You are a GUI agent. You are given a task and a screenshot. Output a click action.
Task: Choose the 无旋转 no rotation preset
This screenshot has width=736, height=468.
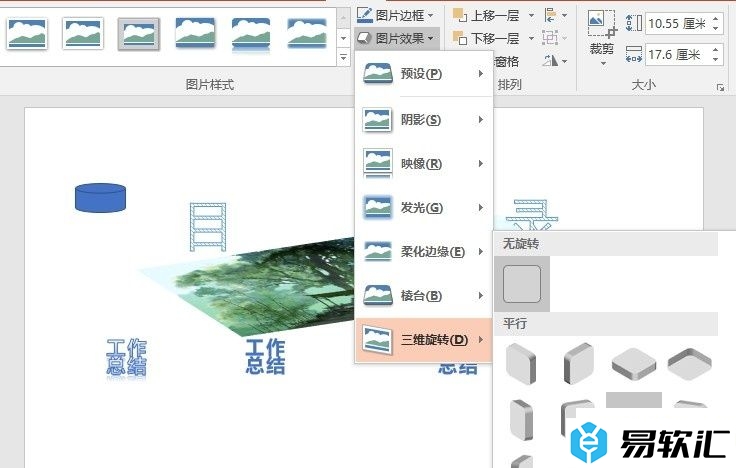522,284
